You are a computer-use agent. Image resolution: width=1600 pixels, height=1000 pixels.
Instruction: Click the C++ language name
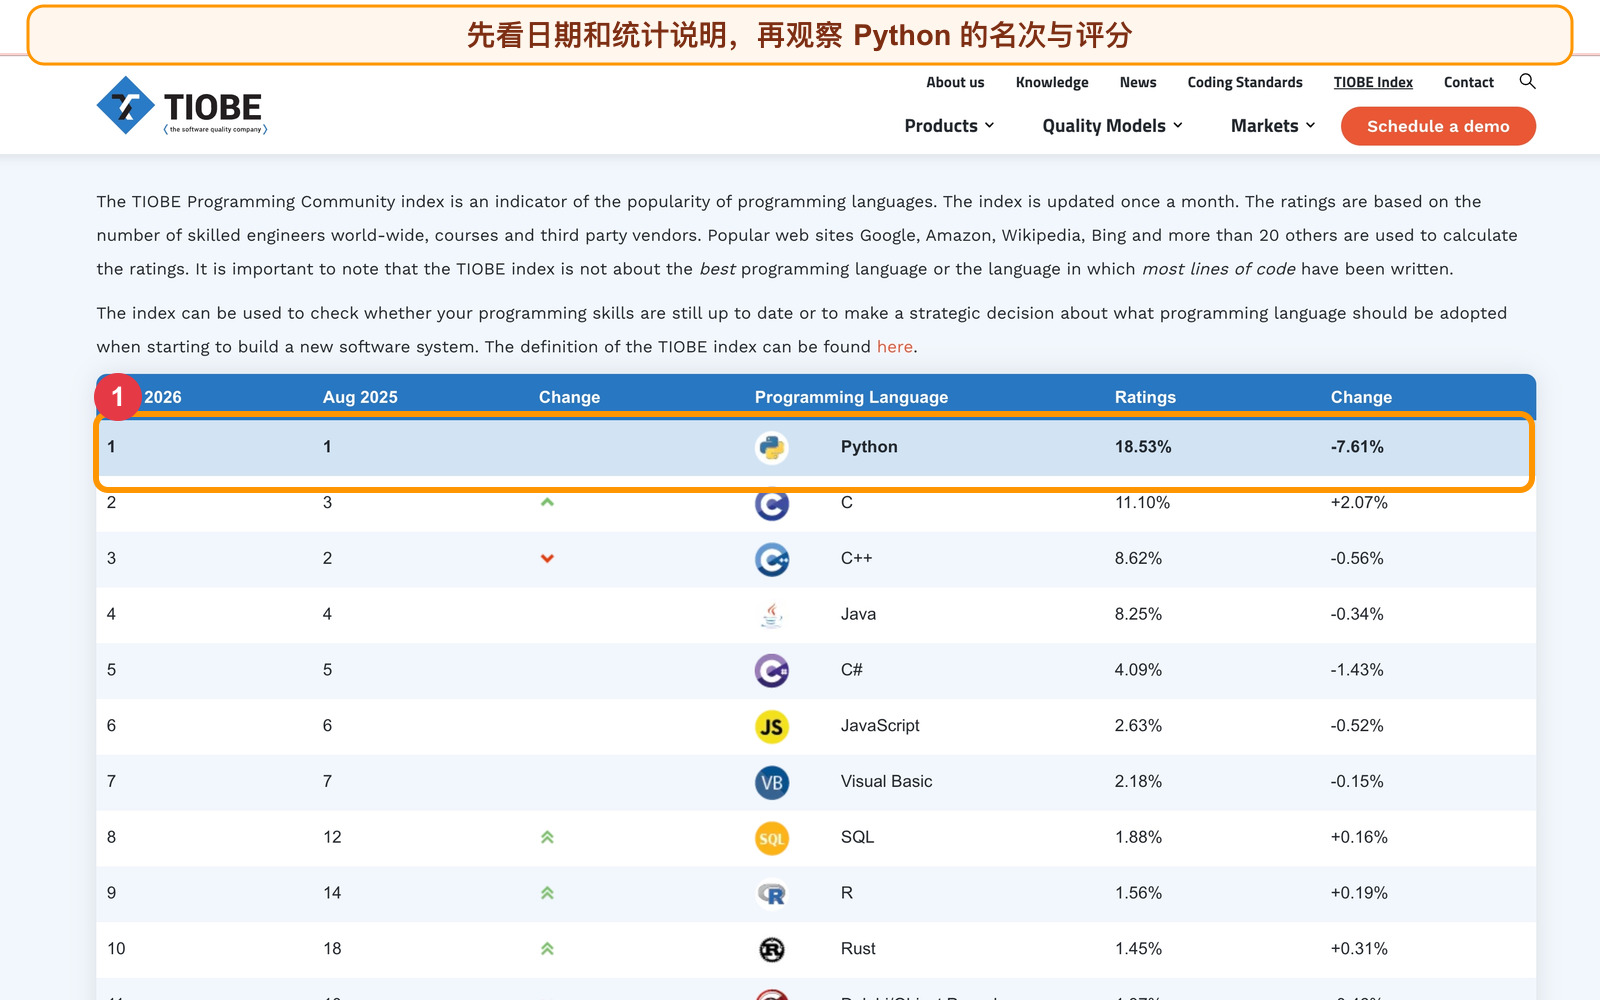pos(856,558)
